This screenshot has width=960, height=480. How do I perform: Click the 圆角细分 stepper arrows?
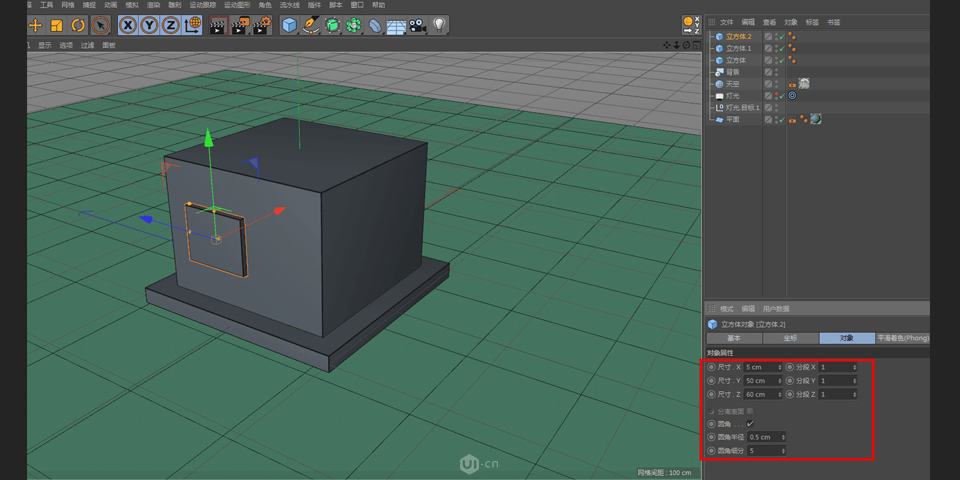(783, 451)
